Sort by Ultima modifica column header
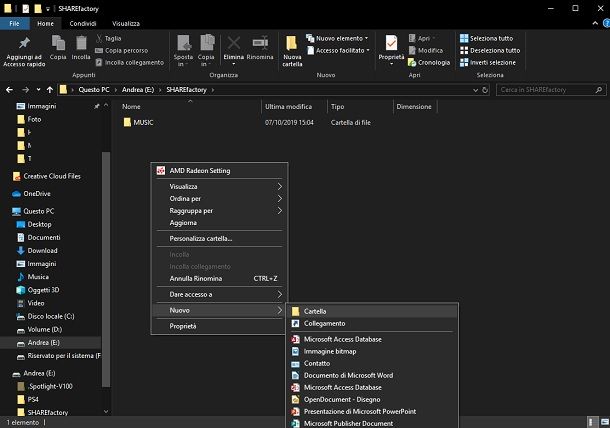610x428 pixels. click(x=288, y=107)
